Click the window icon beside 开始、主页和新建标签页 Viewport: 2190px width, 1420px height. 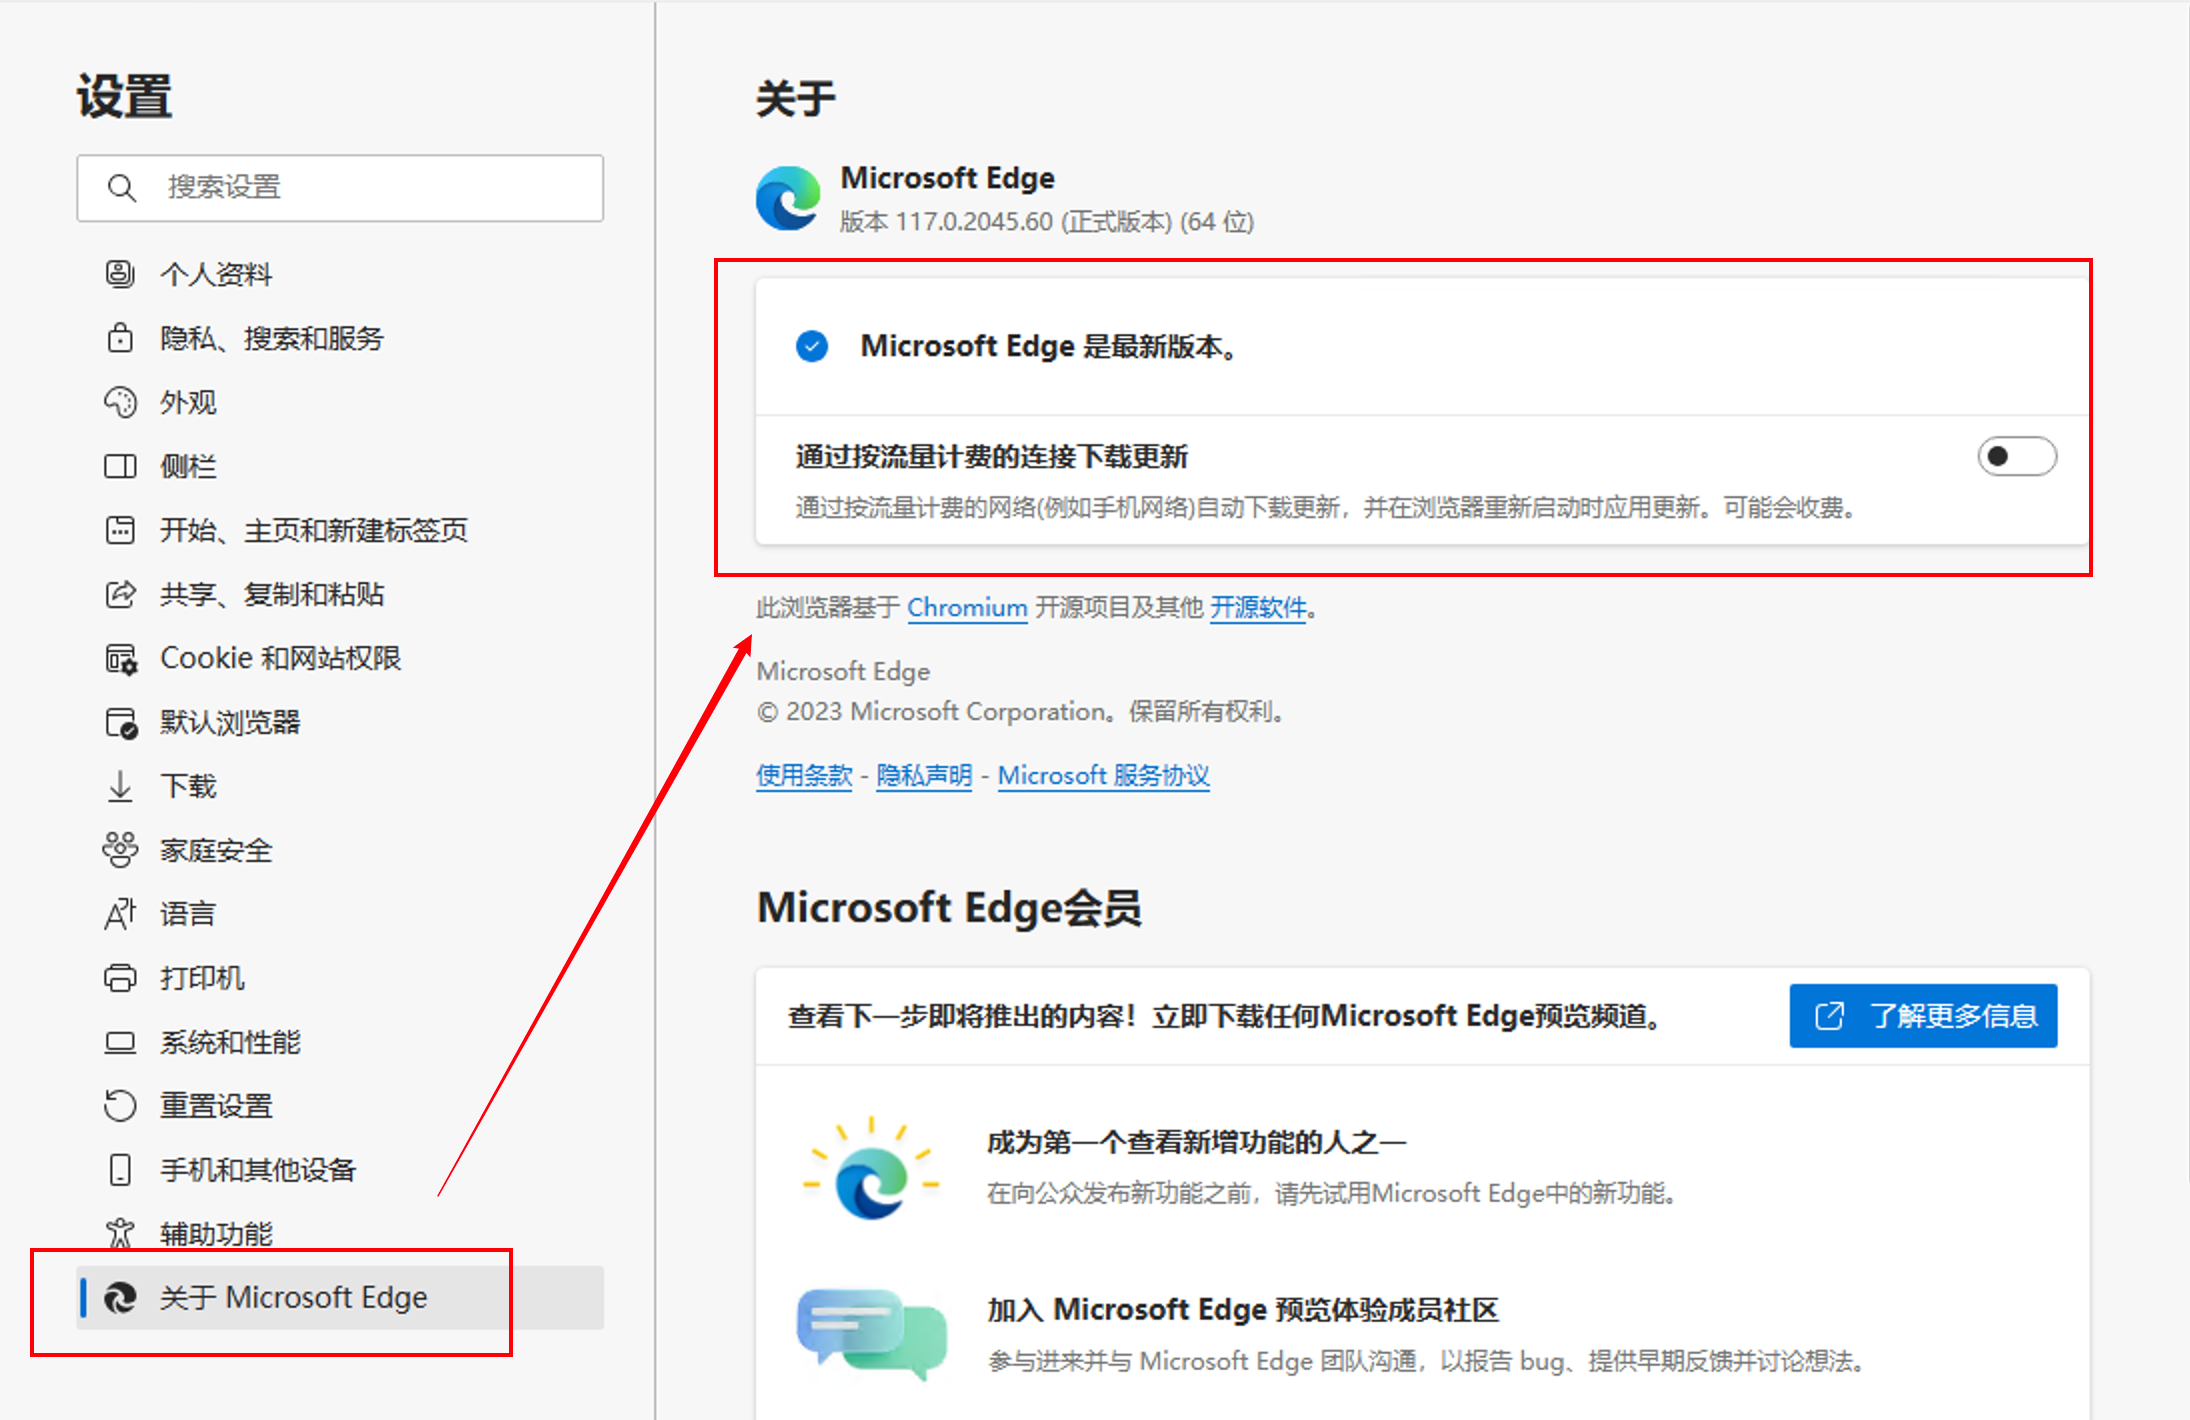pyautogui.click(x=120, y=530)
